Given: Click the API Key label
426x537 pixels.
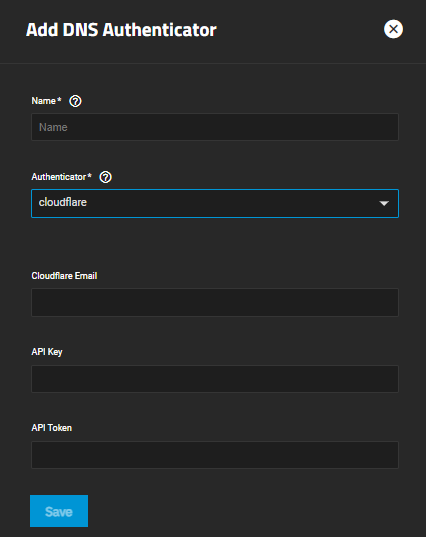Looking at the screenshot, I should click(47, 352).
